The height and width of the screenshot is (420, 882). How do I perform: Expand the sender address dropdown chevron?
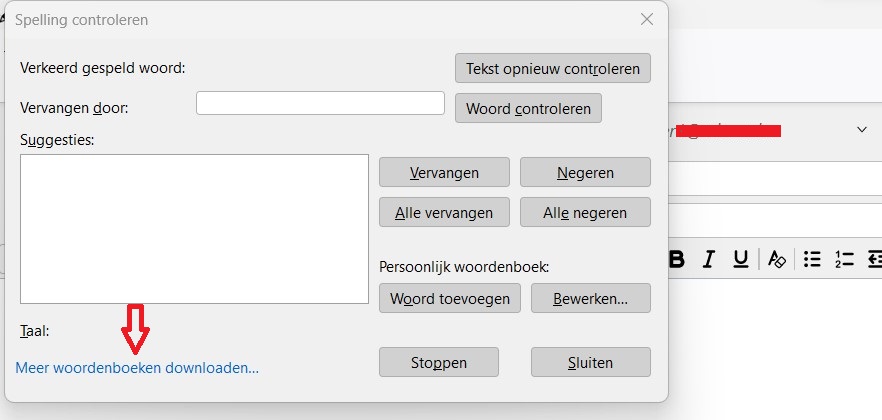[x=862, y=130]
